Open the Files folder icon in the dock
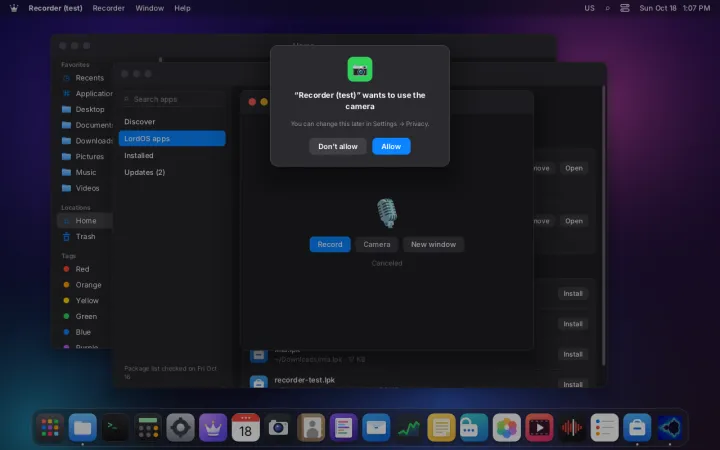720x450 pixels. 83,428
